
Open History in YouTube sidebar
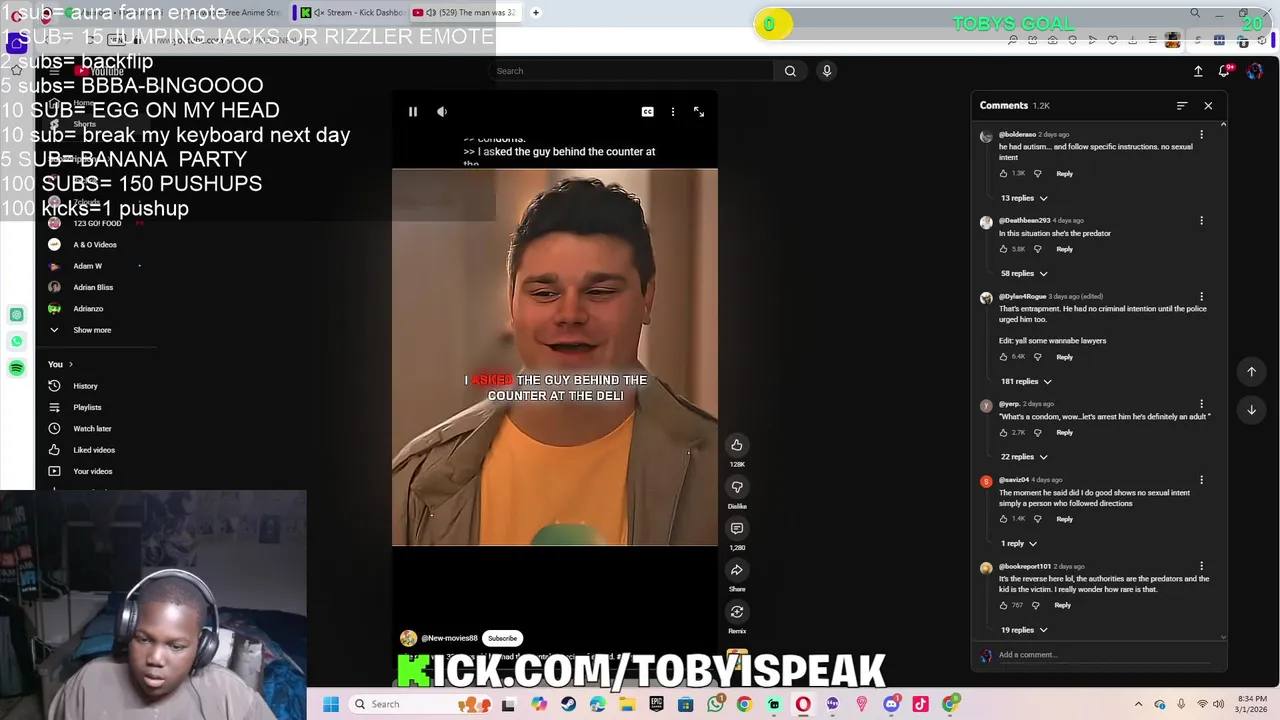(x=85, y=386)
